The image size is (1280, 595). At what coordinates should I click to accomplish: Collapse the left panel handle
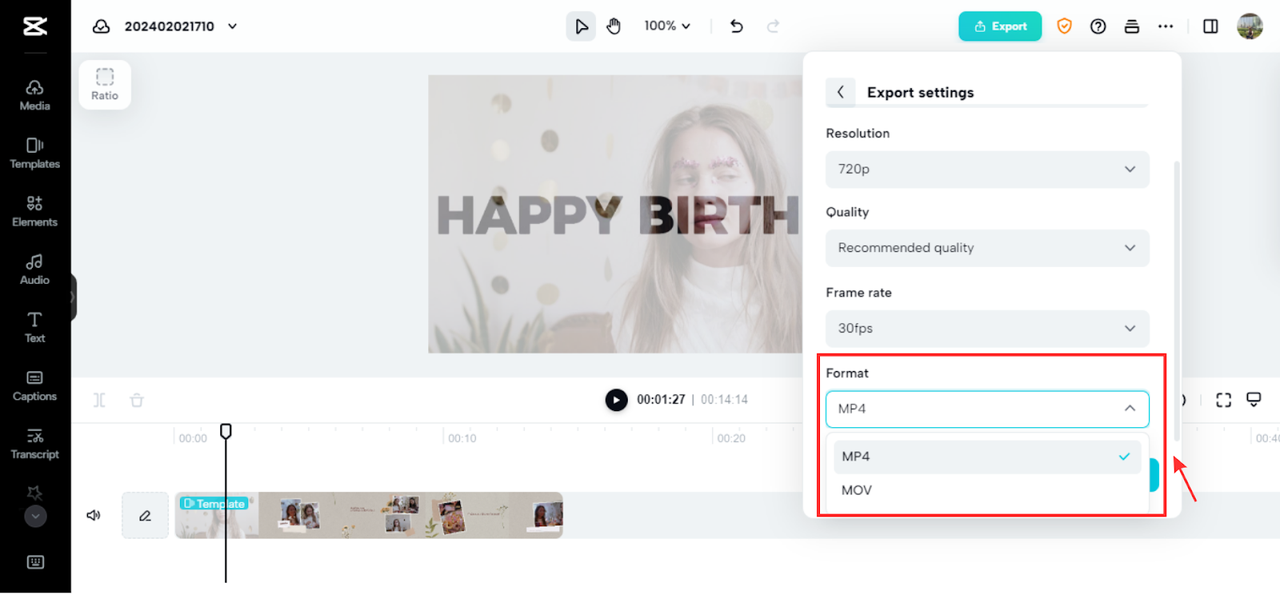coord(73,297)
